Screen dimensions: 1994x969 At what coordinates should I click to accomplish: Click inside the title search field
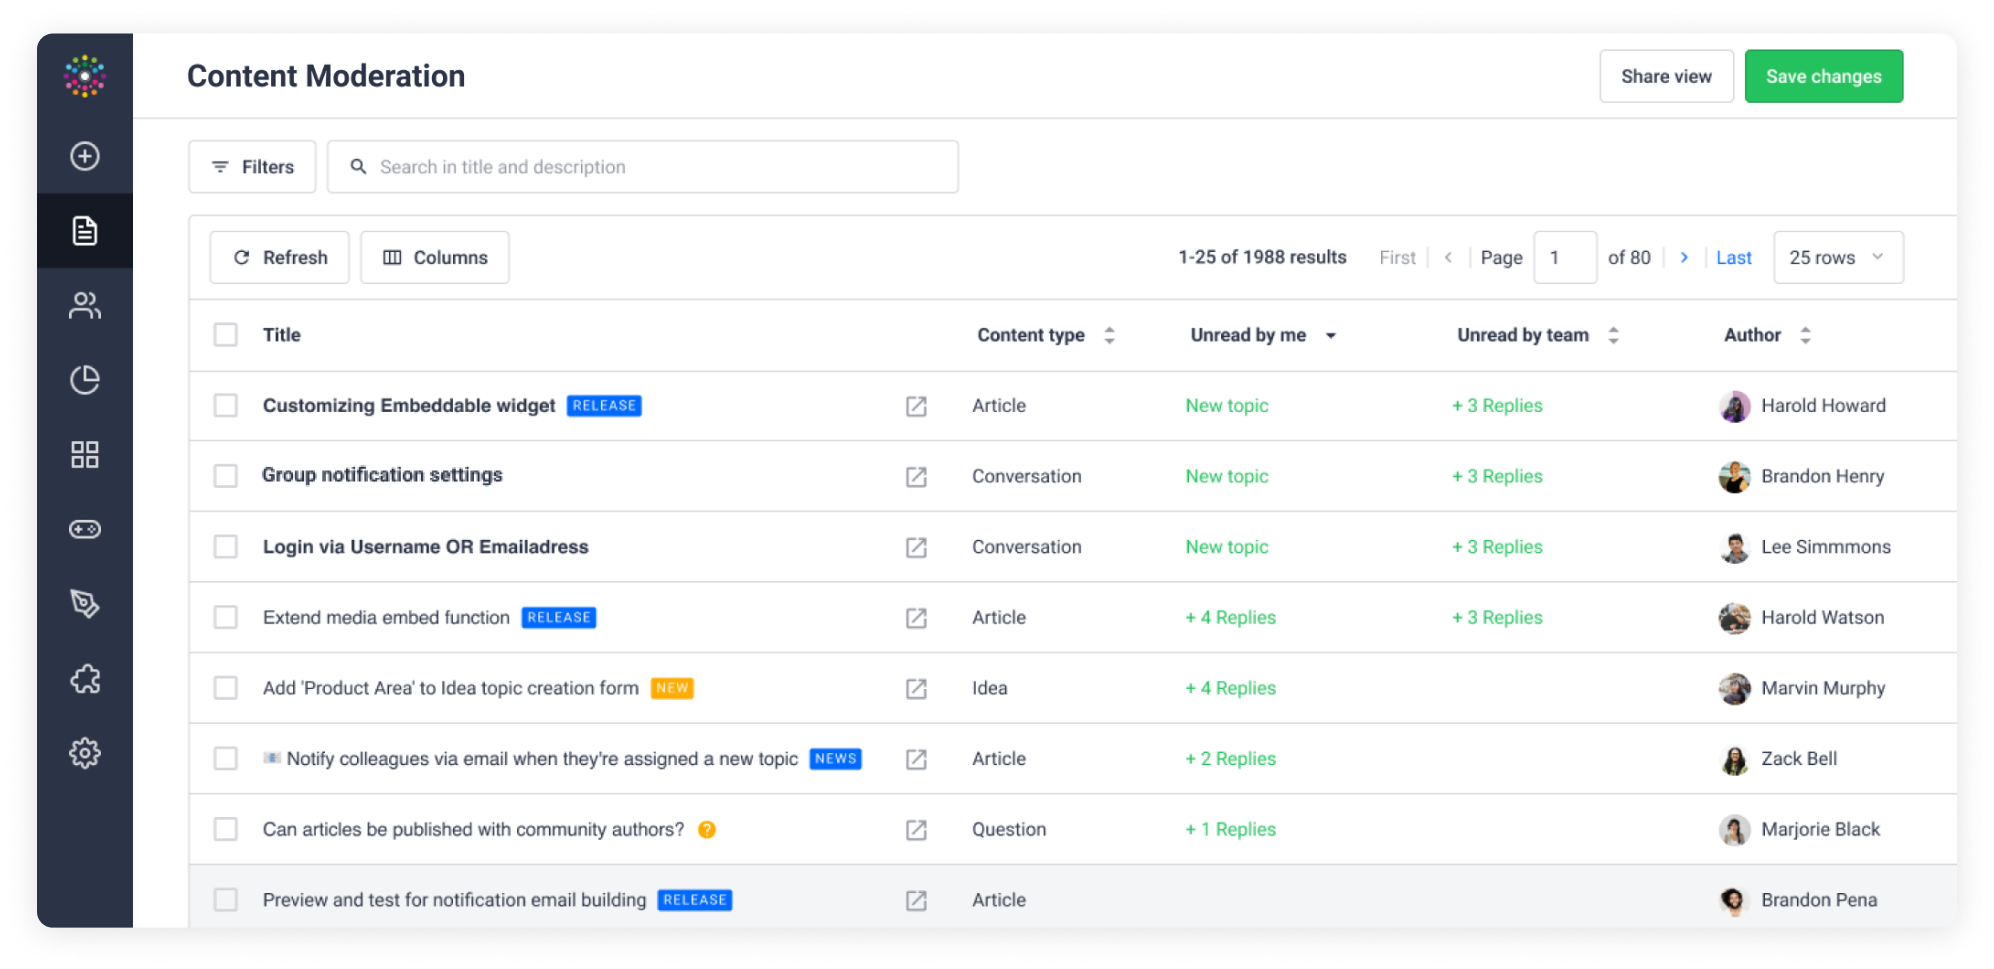click(x=642, y=166)
